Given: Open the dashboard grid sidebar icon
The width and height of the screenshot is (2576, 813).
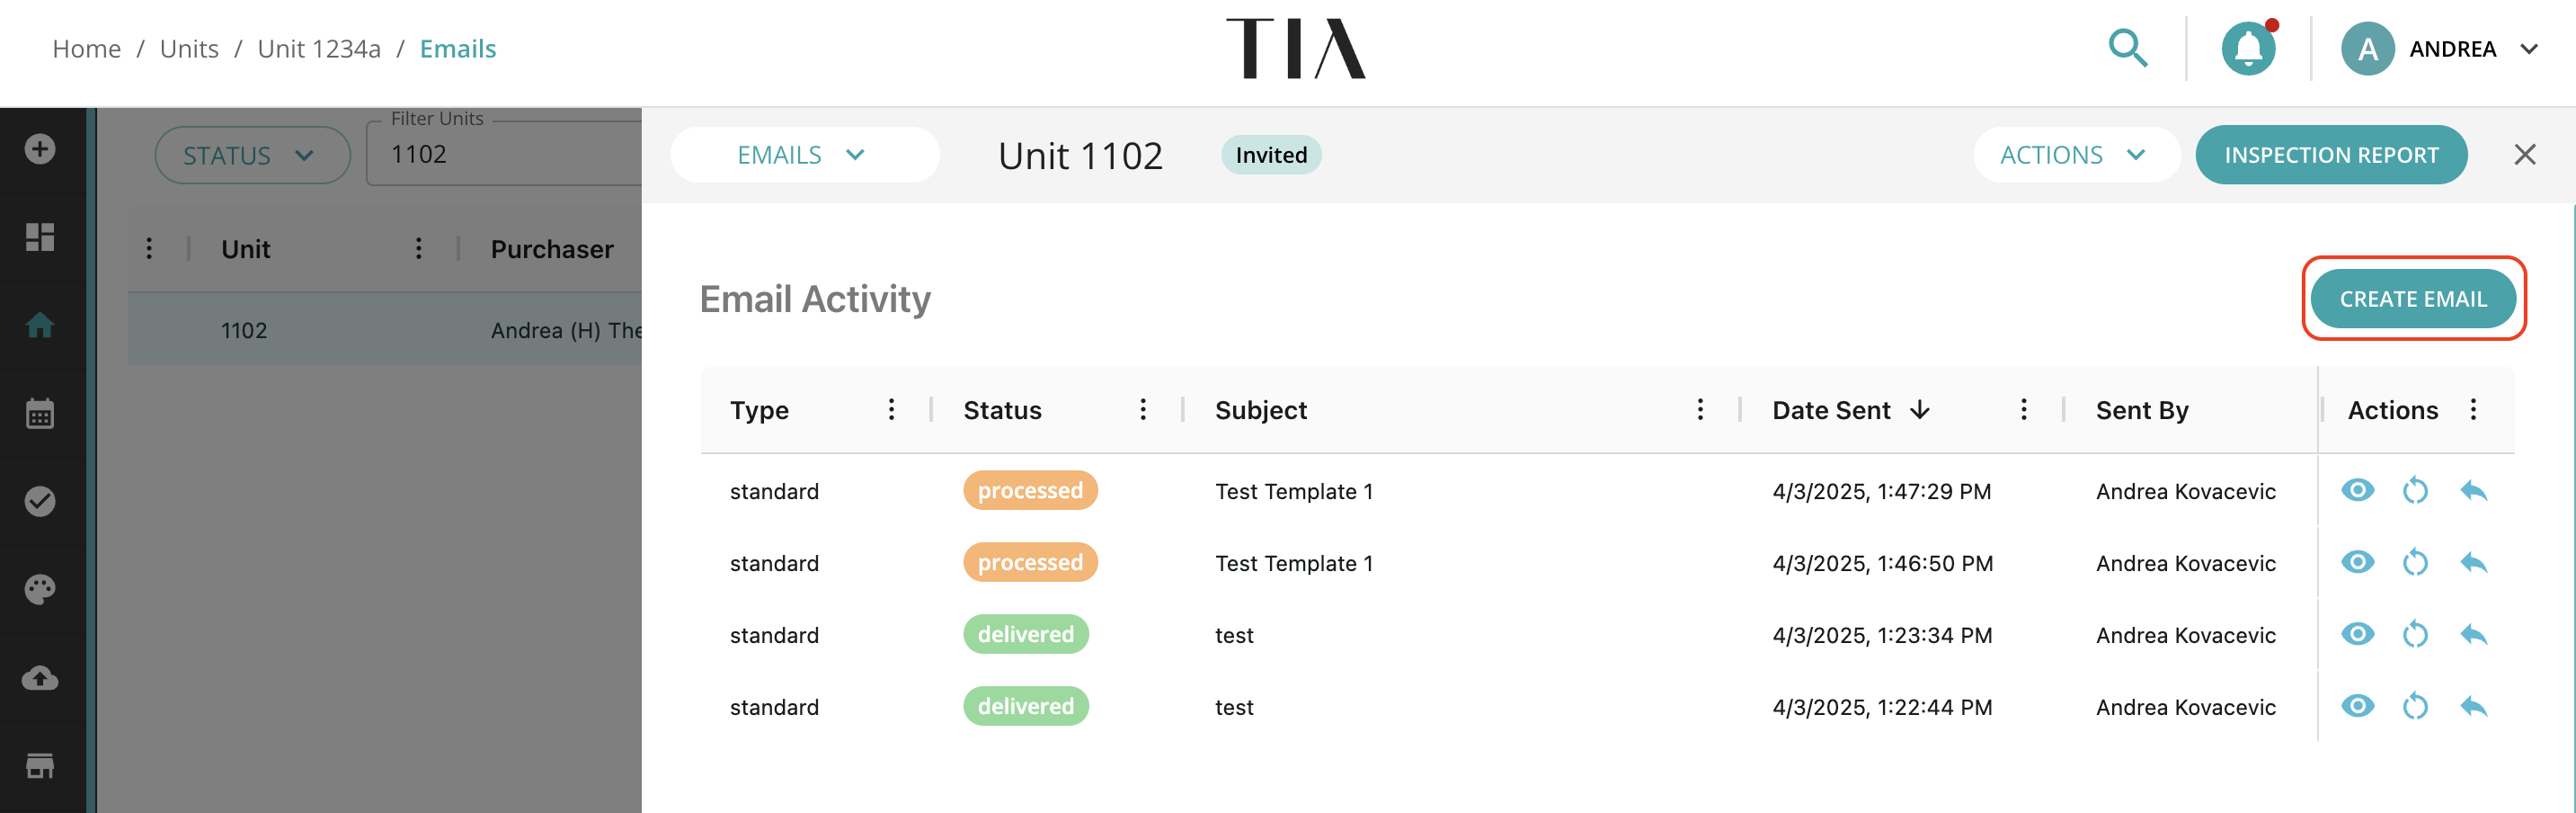Looking at the screenshot, I should 40,237.
